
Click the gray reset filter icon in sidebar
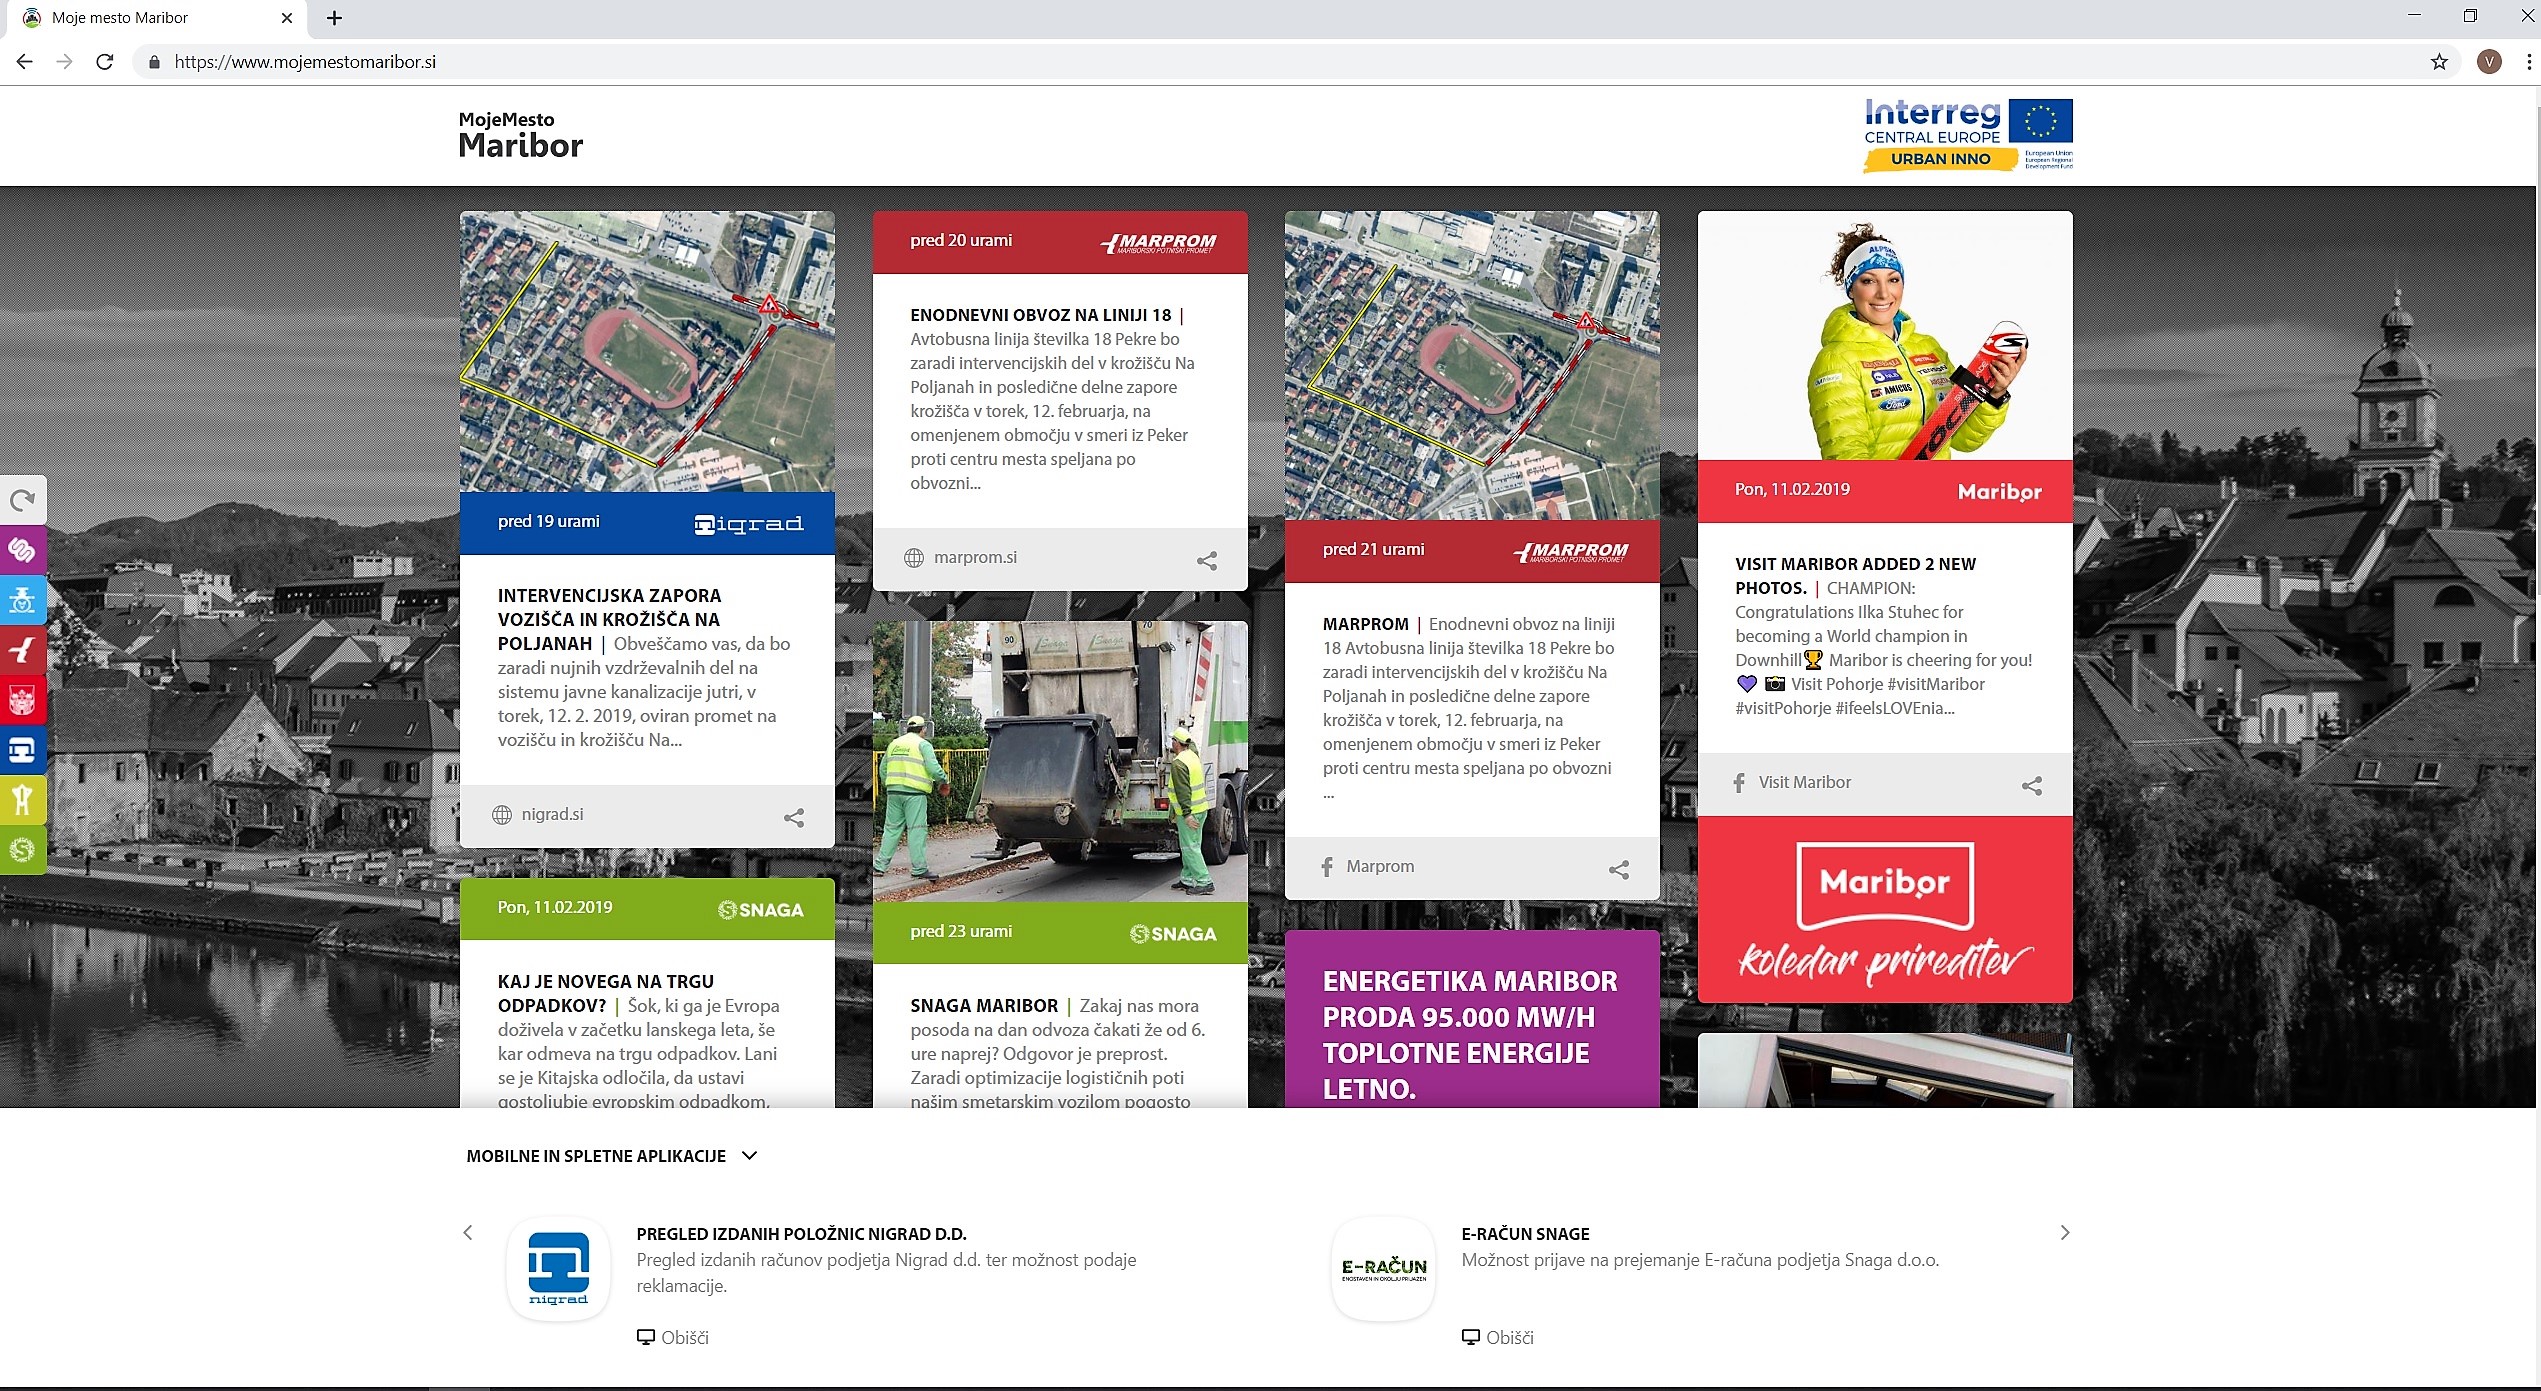coord(22,500)
